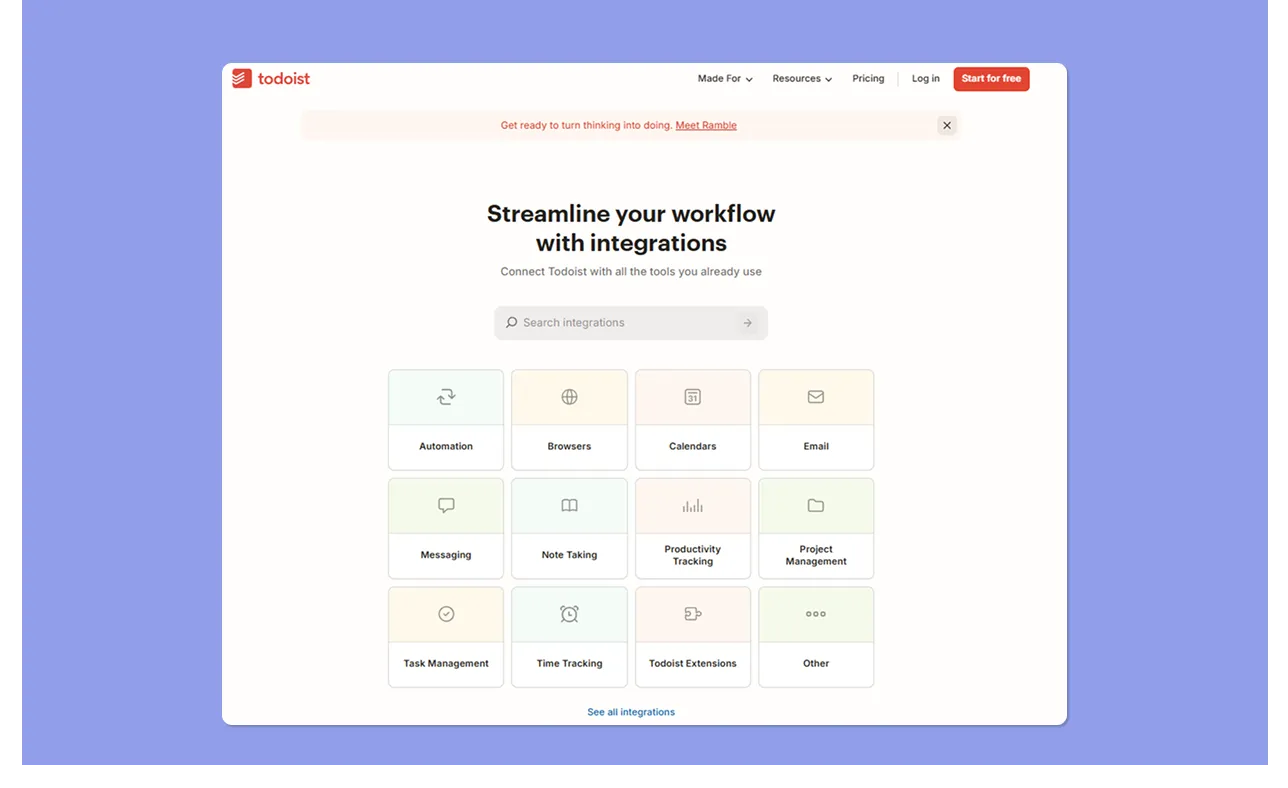Open the Browsers category label
The width and height of the screenshot is (1288, 788).
569,447
